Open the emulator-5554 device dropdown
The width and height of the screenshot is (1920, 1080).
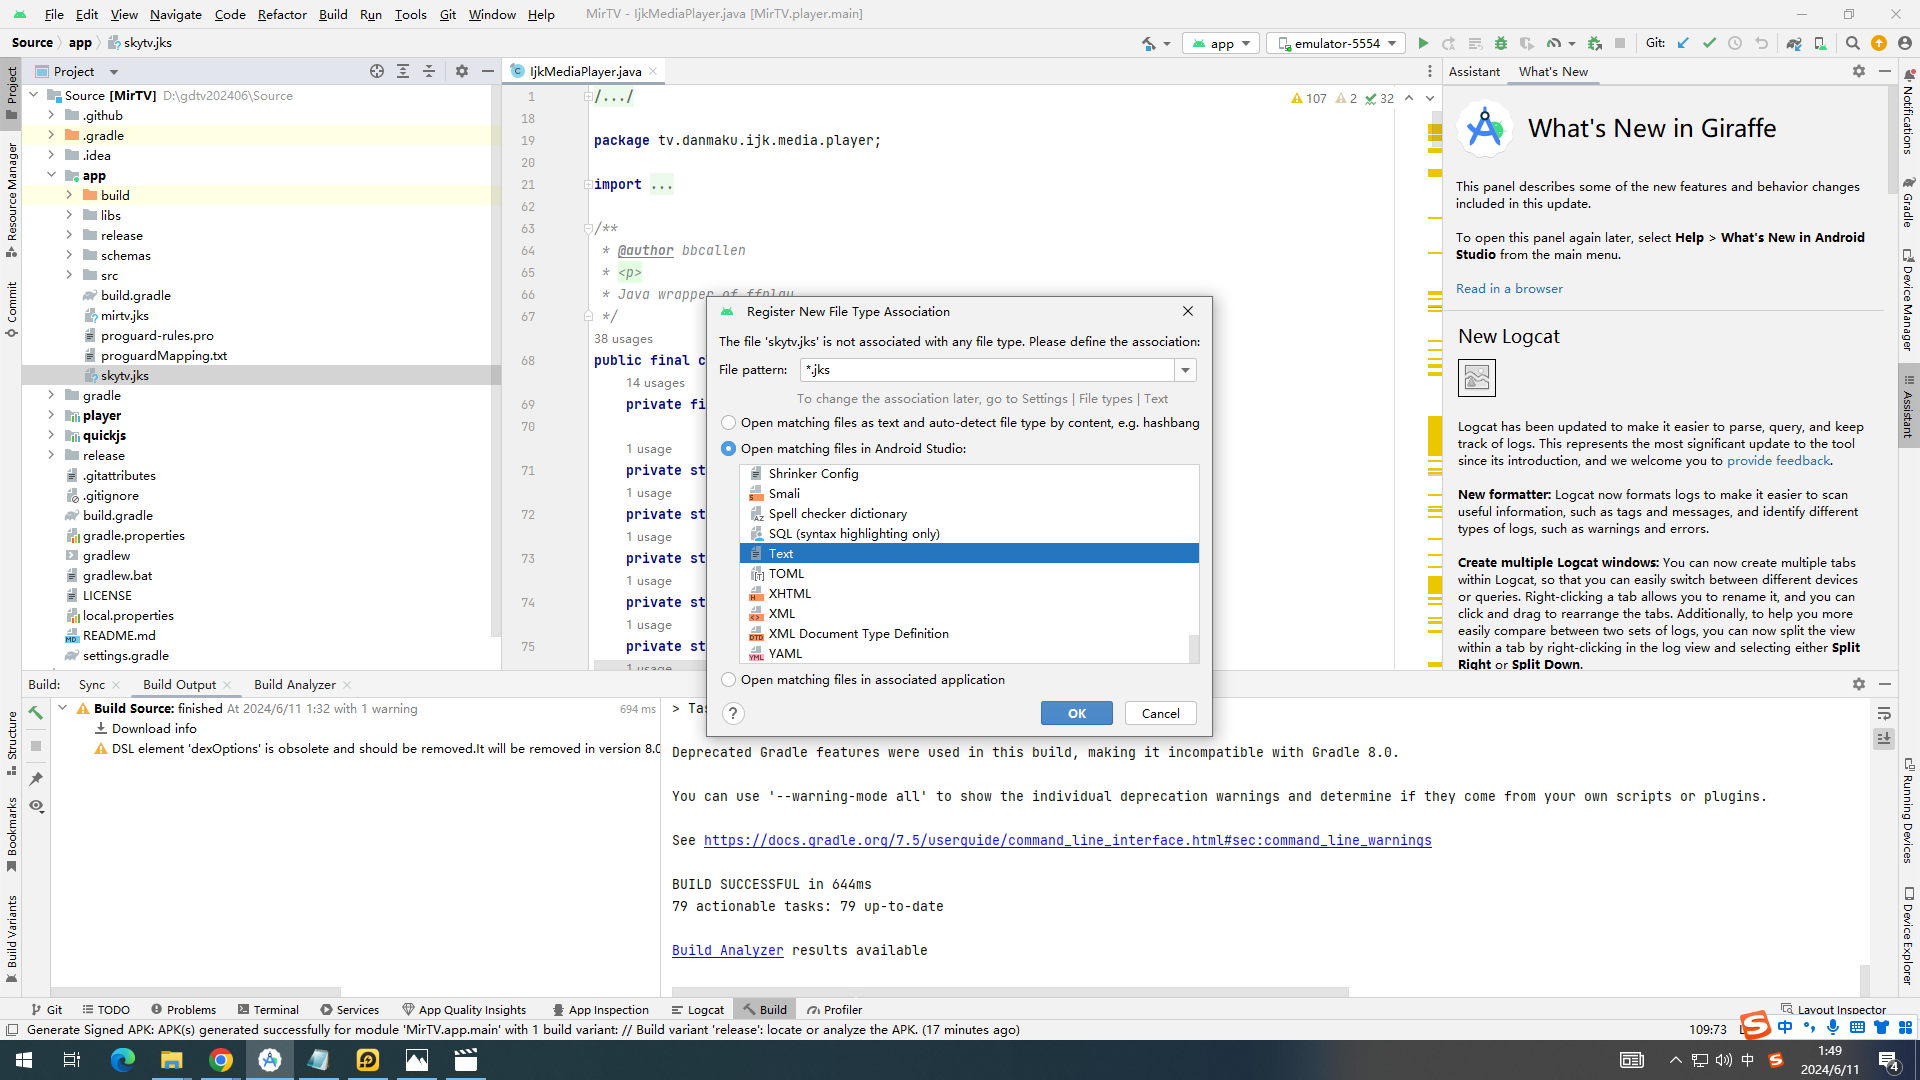[x=1337, y=43]
